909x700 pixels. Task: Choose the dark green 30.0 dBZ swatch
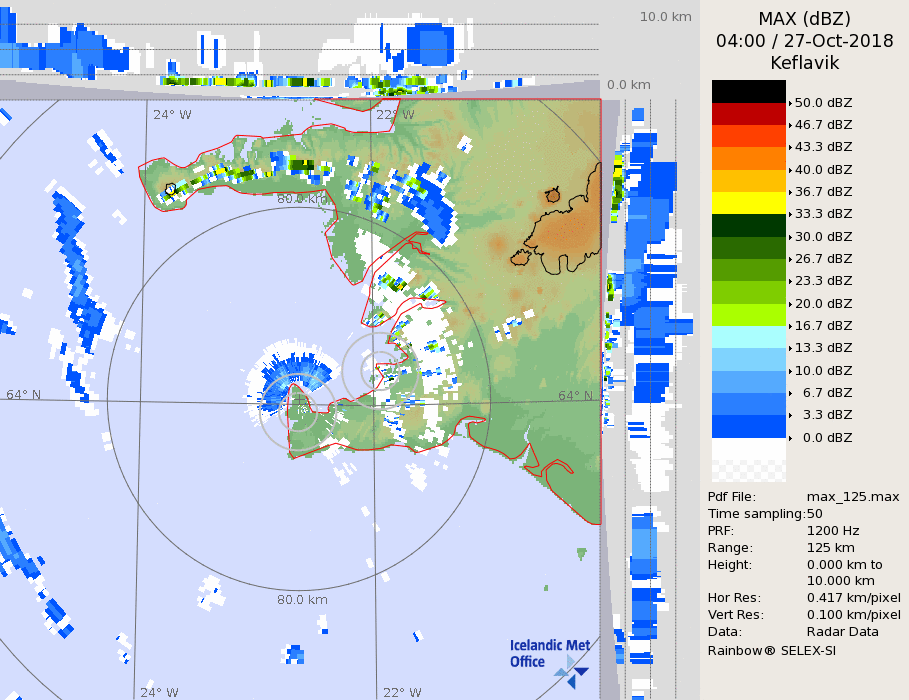point(748,225)
